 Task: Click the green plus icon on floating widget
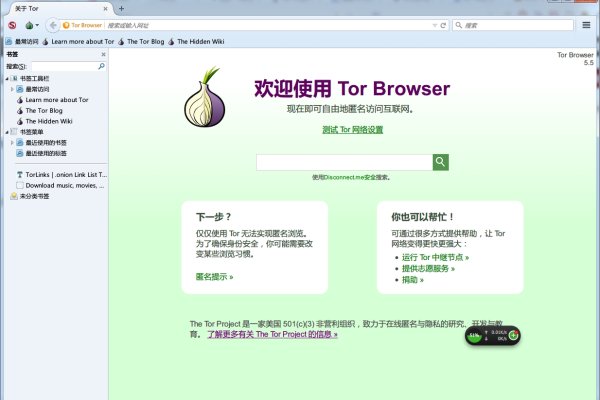click(513, 334)
